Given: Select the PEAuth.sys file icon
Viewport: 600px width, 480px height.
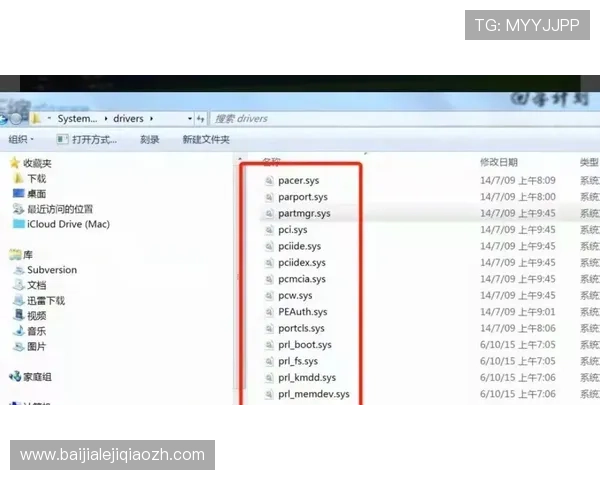Looking at the screenshot, I should (x=269, y=312).
